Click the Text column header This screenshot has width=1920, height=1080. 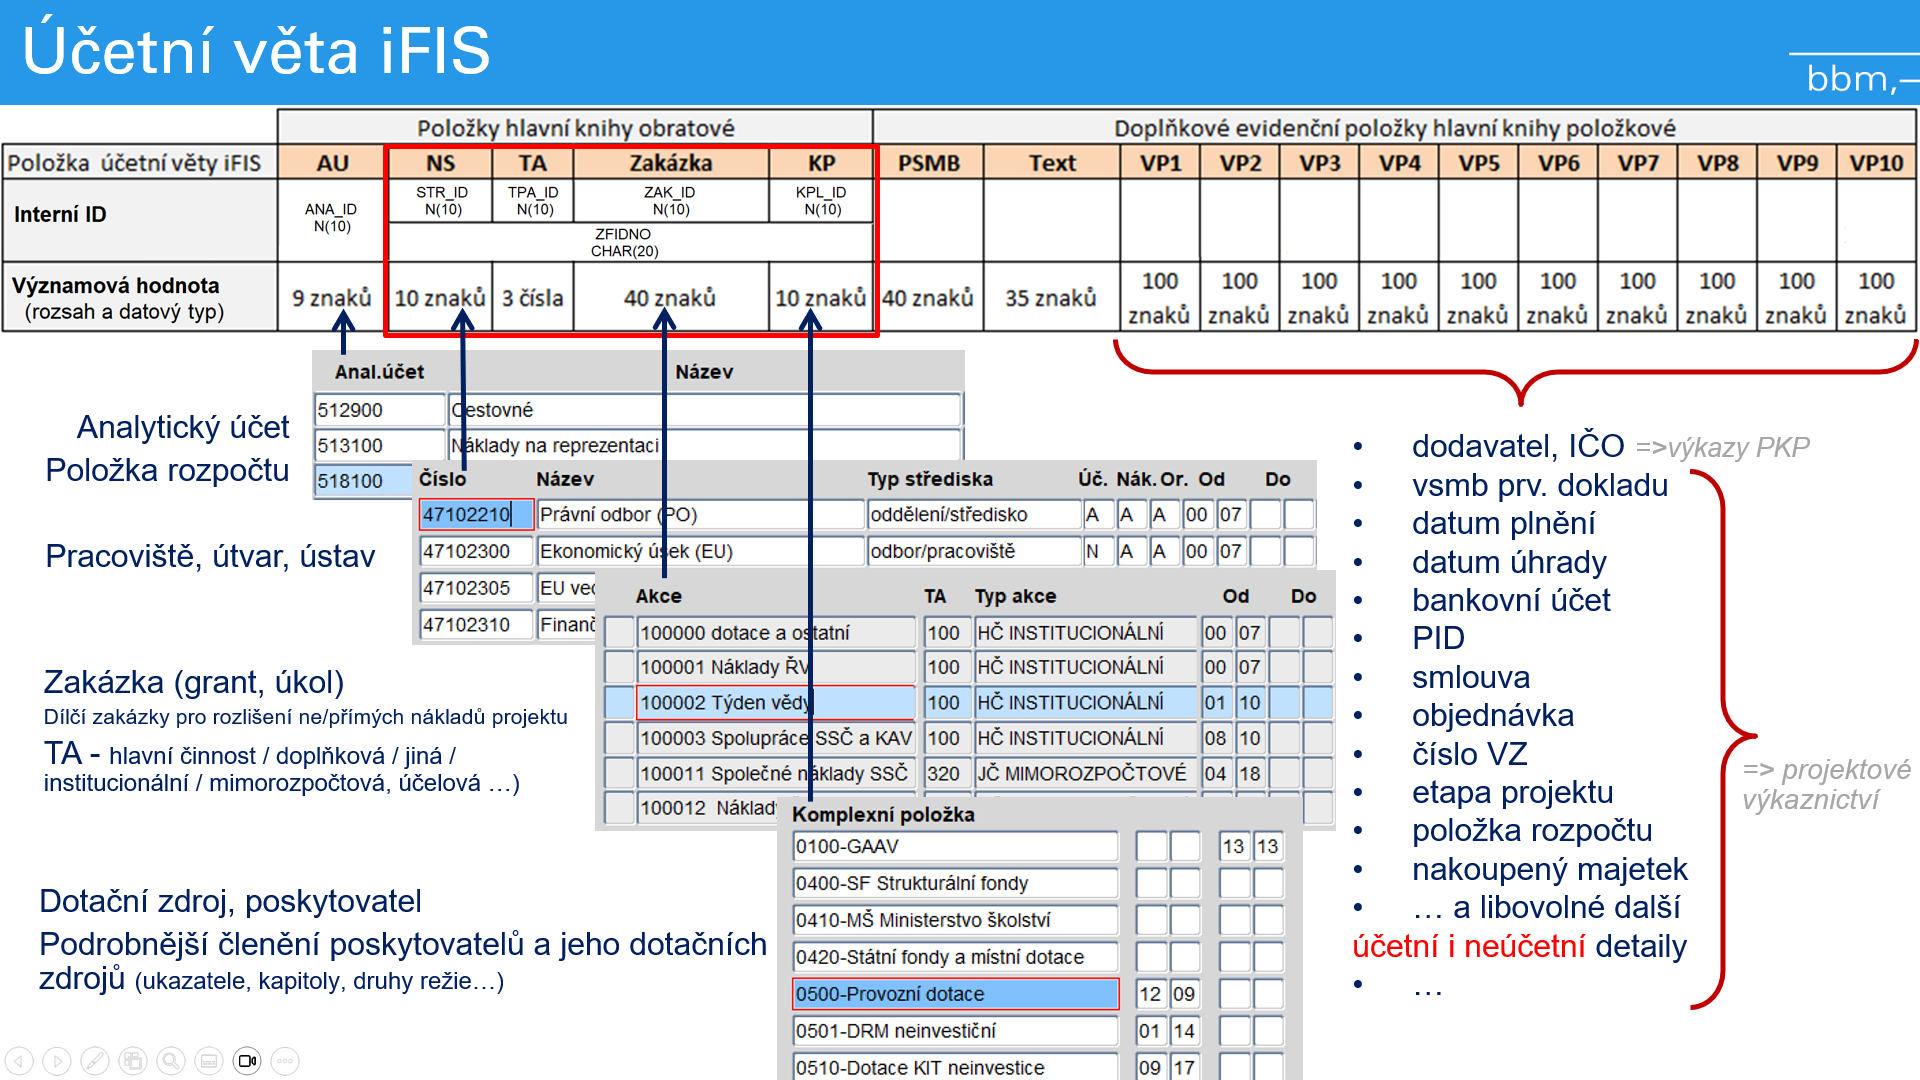point(1052,163)
